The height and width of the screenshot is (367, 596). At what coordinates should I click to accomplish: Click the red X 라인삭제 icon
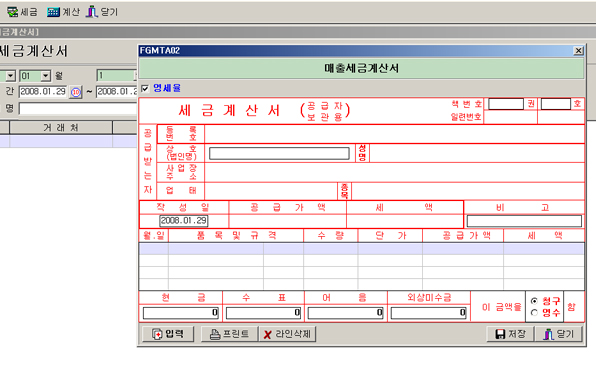click(x=268, y=335)
